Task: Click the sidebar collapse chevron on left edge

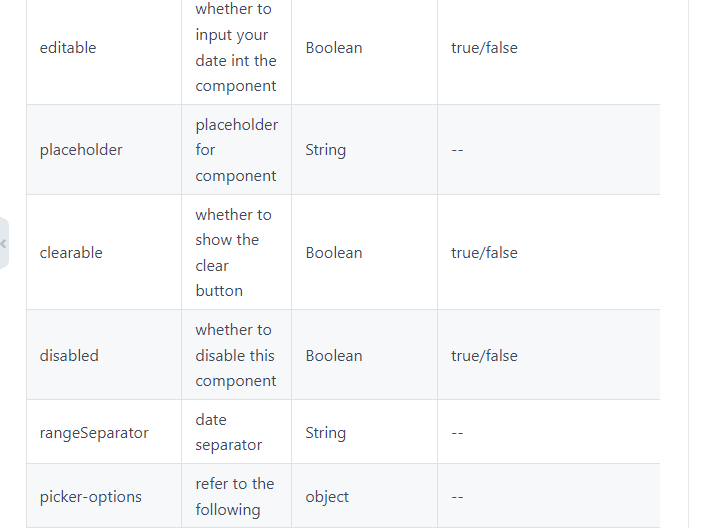Action: [4, 243]
